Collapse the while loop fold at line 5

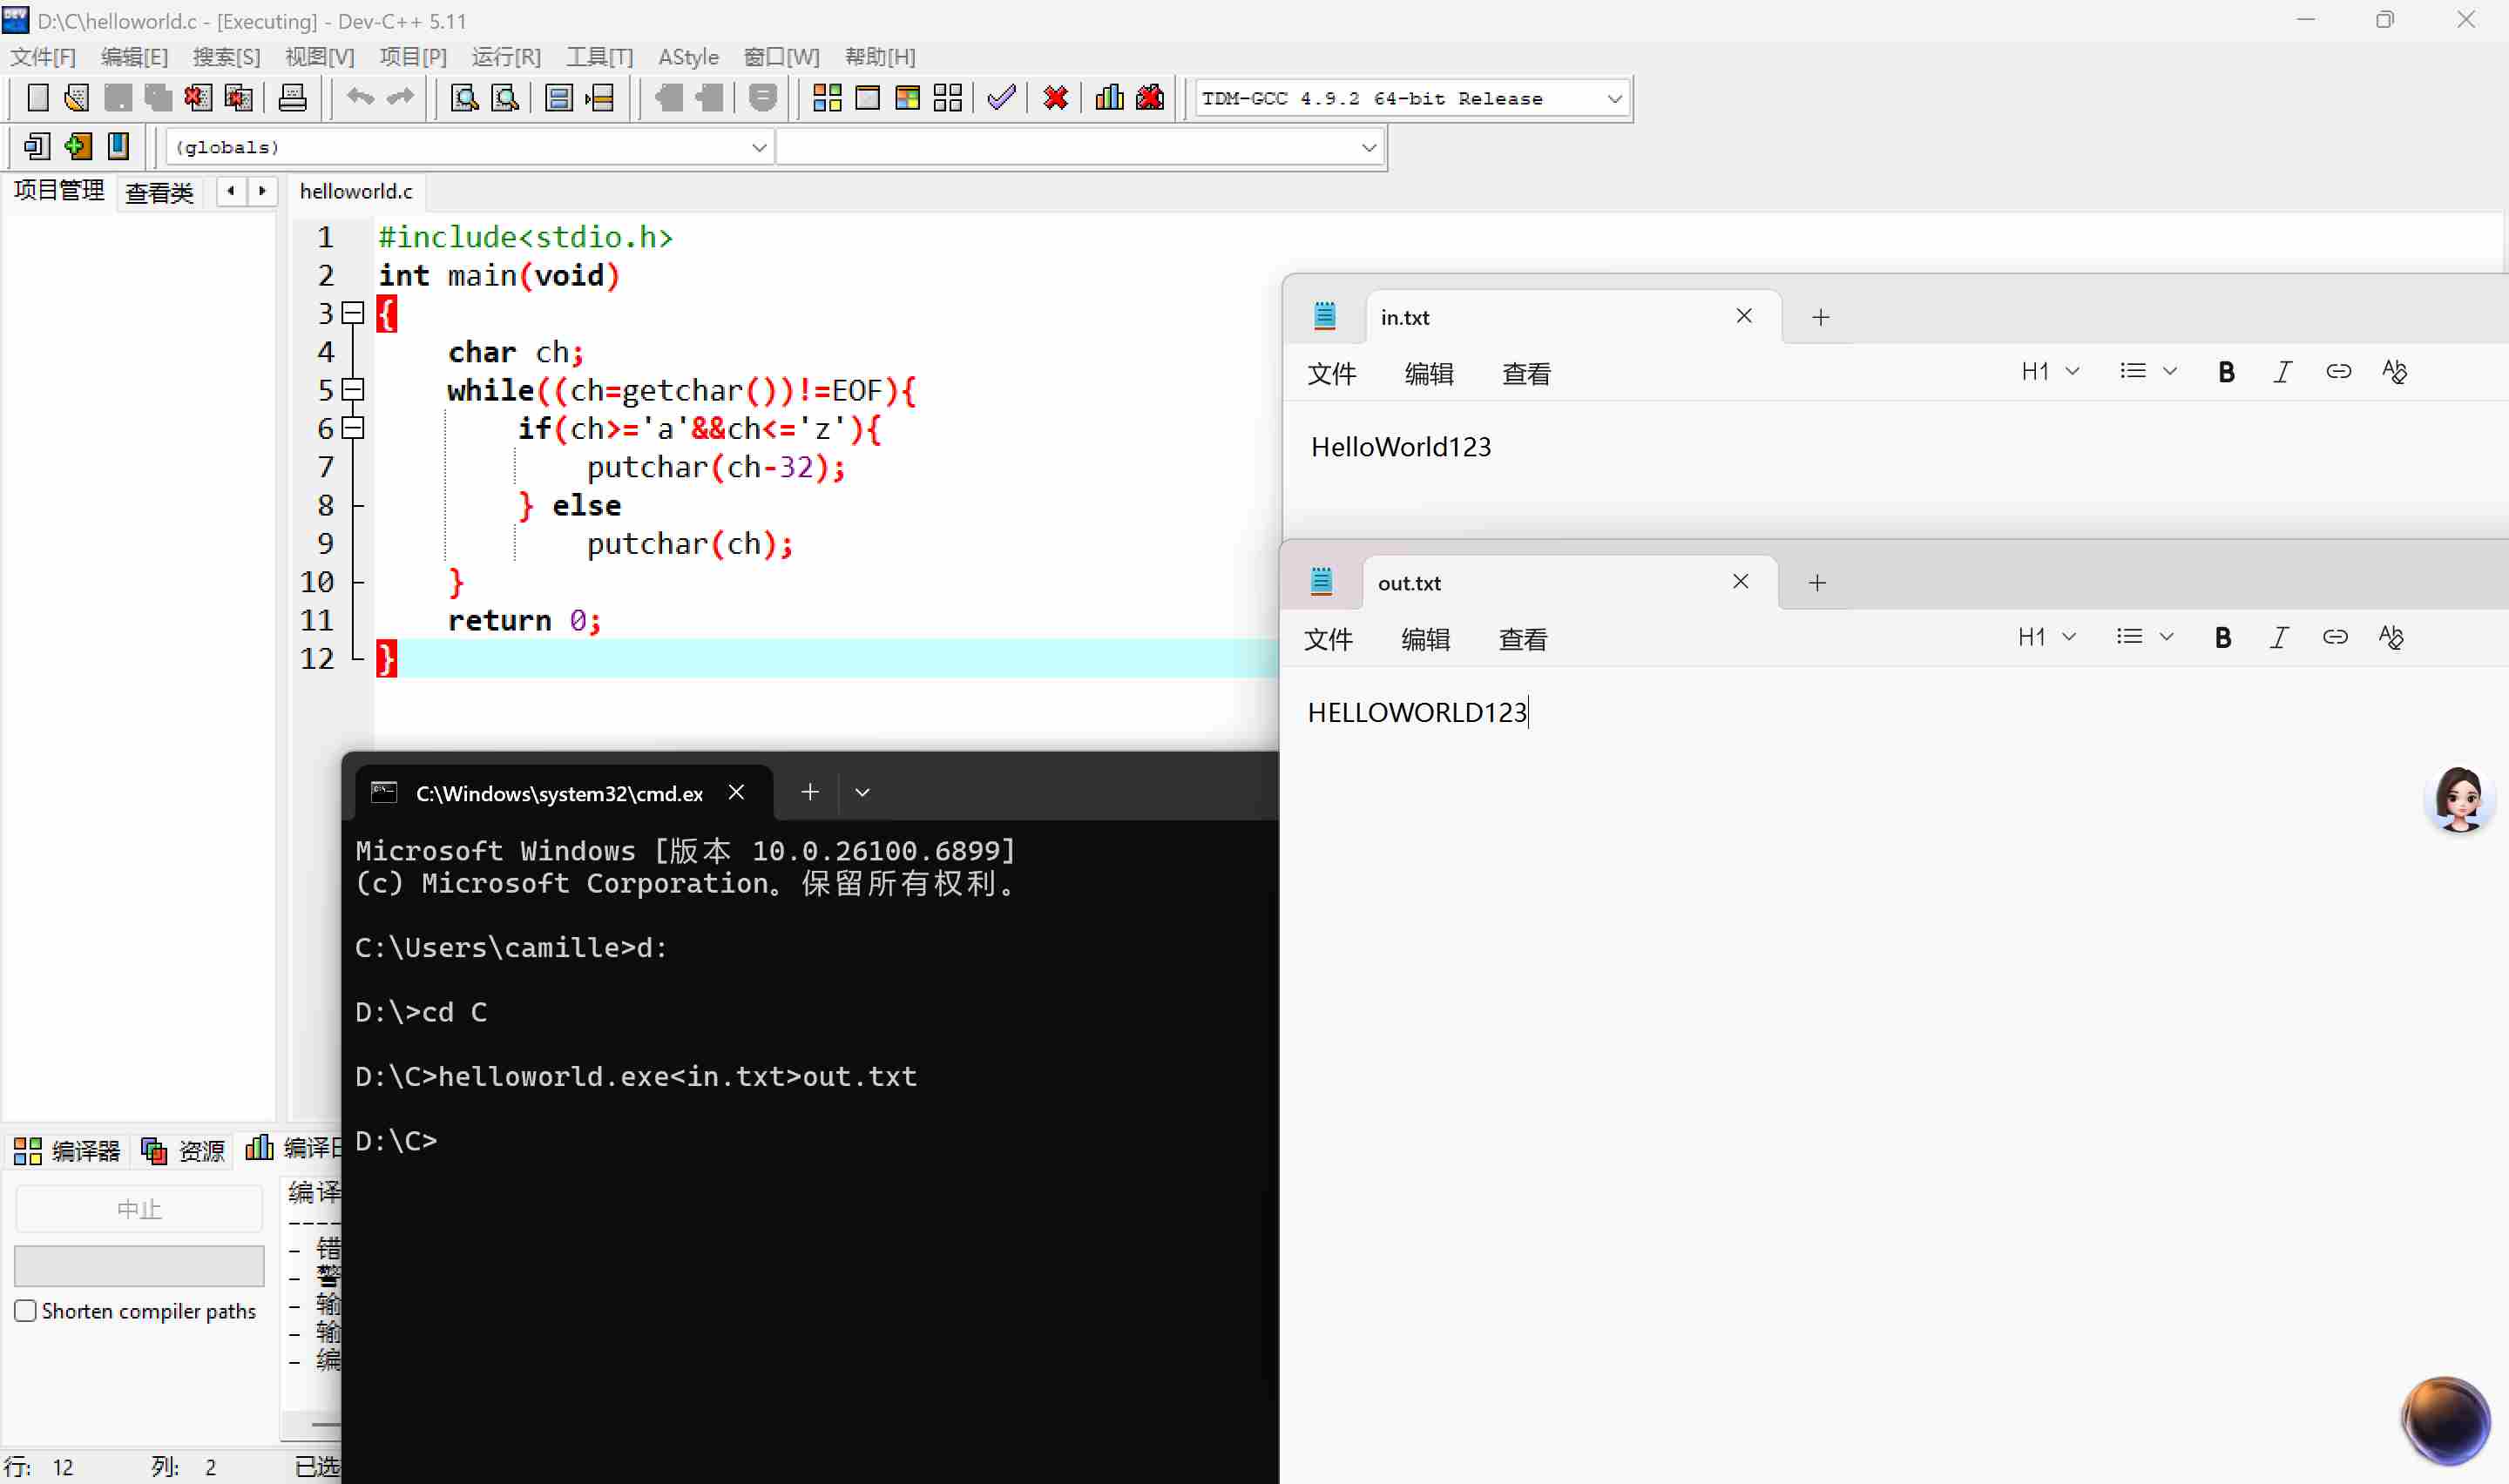(x=353, y=390)
